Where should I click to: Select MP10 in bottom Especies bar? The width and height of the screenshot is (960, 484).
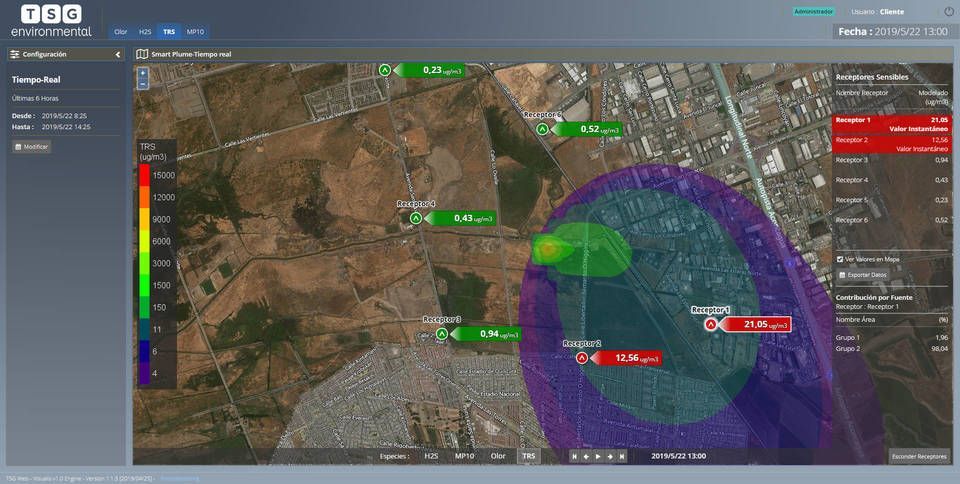465,456
